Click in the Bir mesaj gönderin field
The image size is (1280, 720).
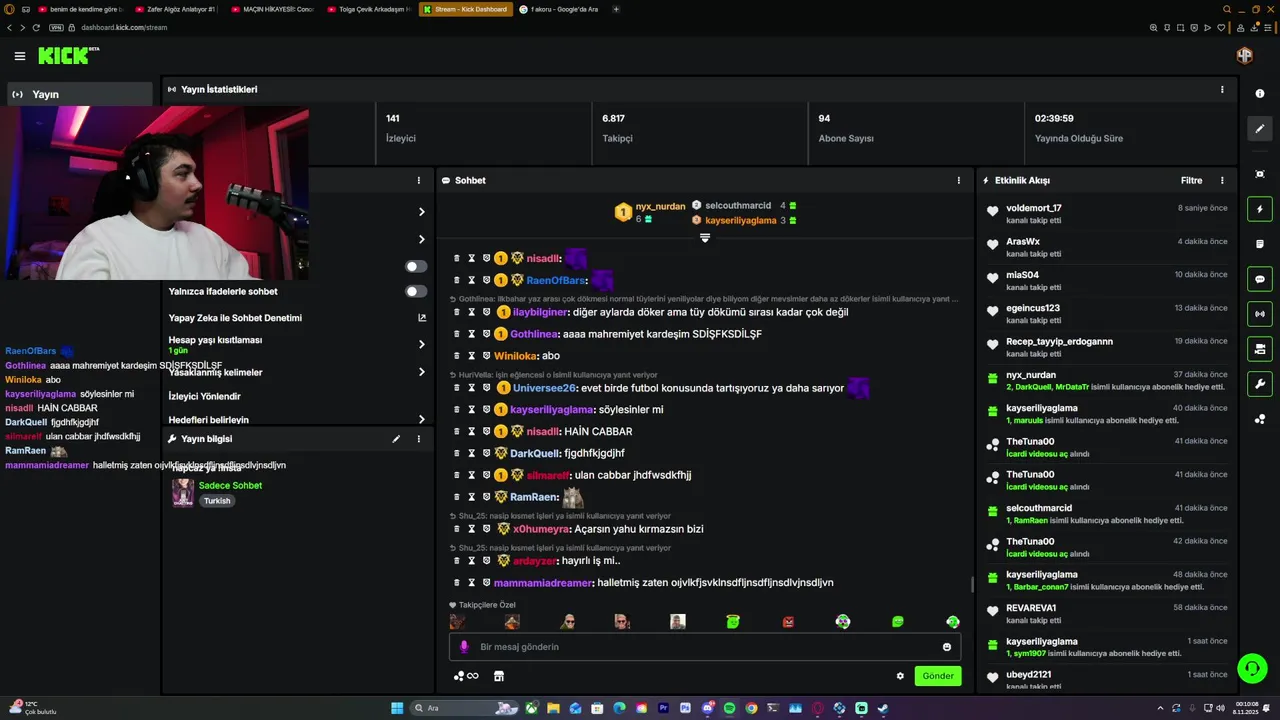click(705, 647)
